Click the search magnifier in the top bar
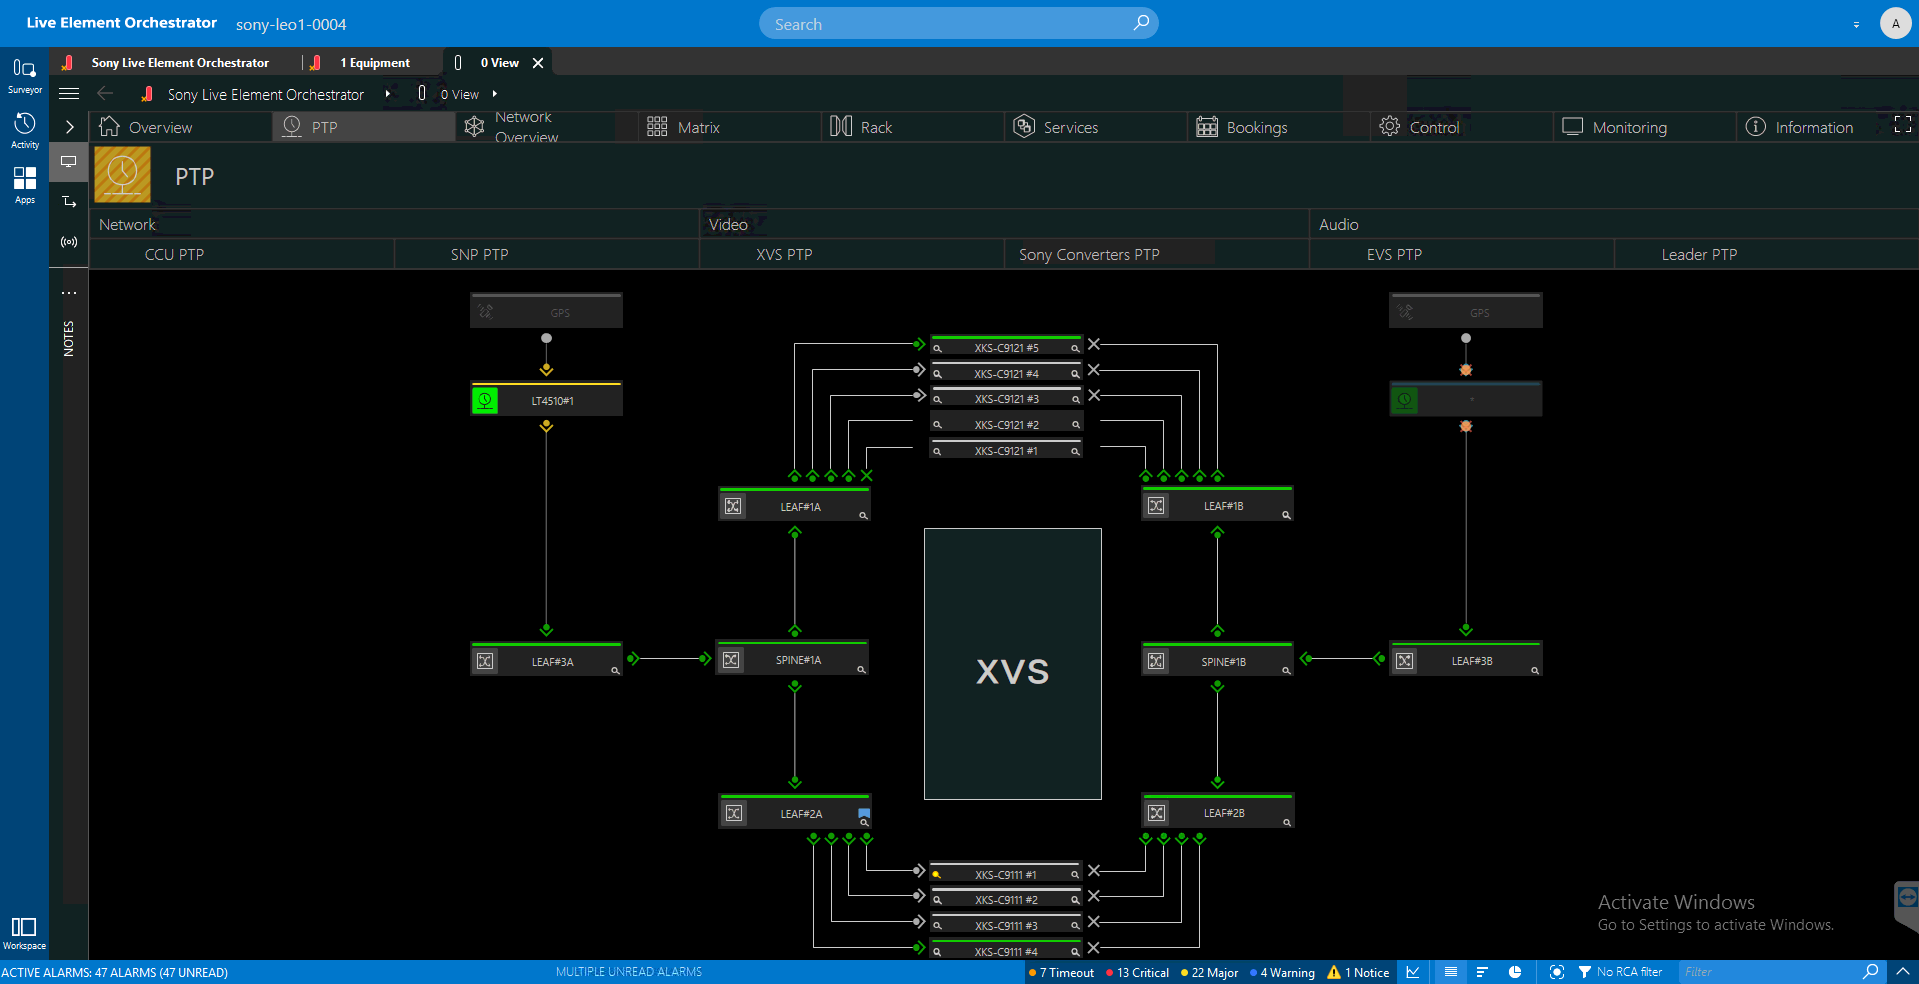Image resolution: width=1919 pixels, height=984 pixels. pyautogui.click(x=1141, y=23)
